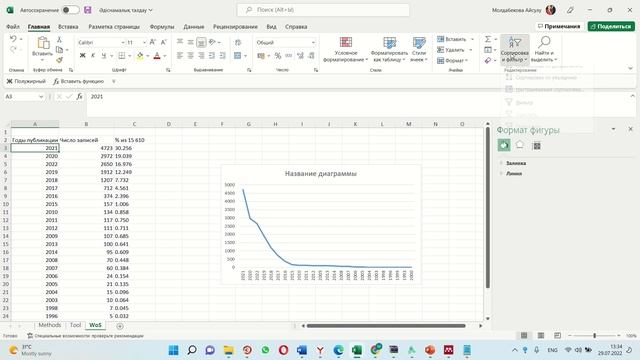Image resolution: width=640 pixels, height=360 pixels.
Task: Click Вставить функцию on quick toolbar
Action: [x=78, y=81]
